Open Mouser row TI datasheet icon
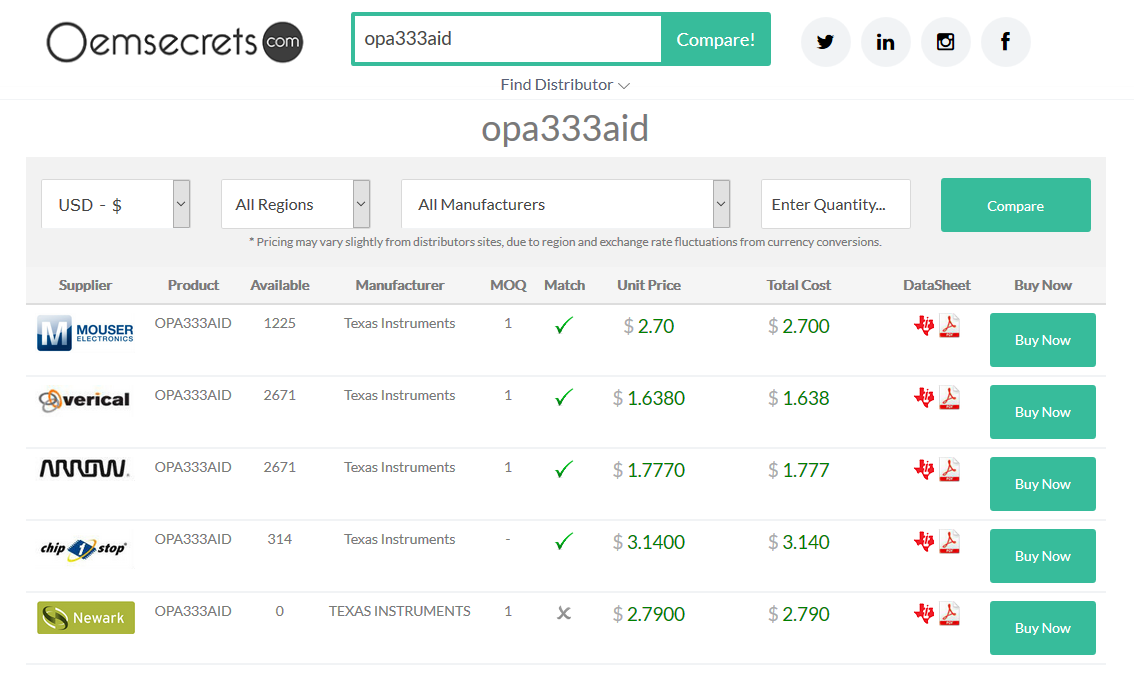 (924, 325)
